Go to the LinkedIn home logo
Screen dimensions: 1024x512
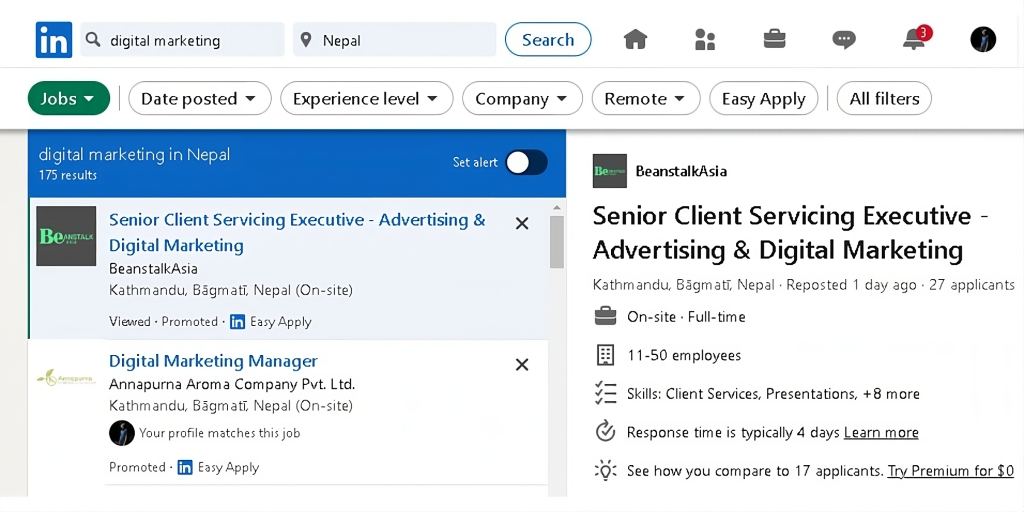(54, 40)
